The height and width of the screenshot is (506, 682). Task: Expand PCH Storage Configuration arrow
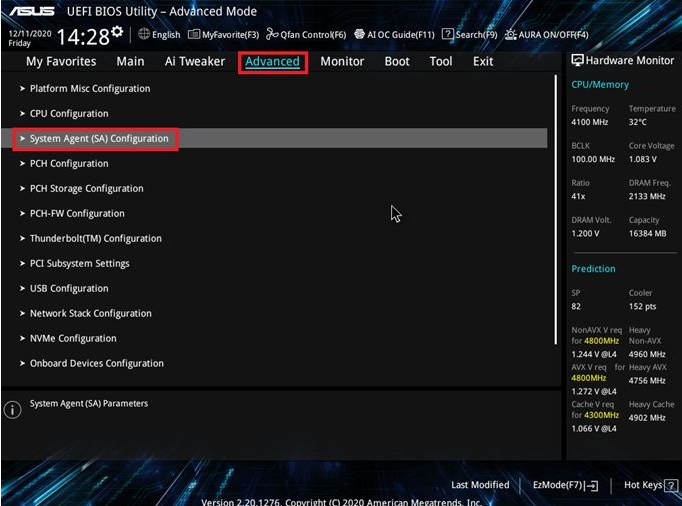[22, 188]
